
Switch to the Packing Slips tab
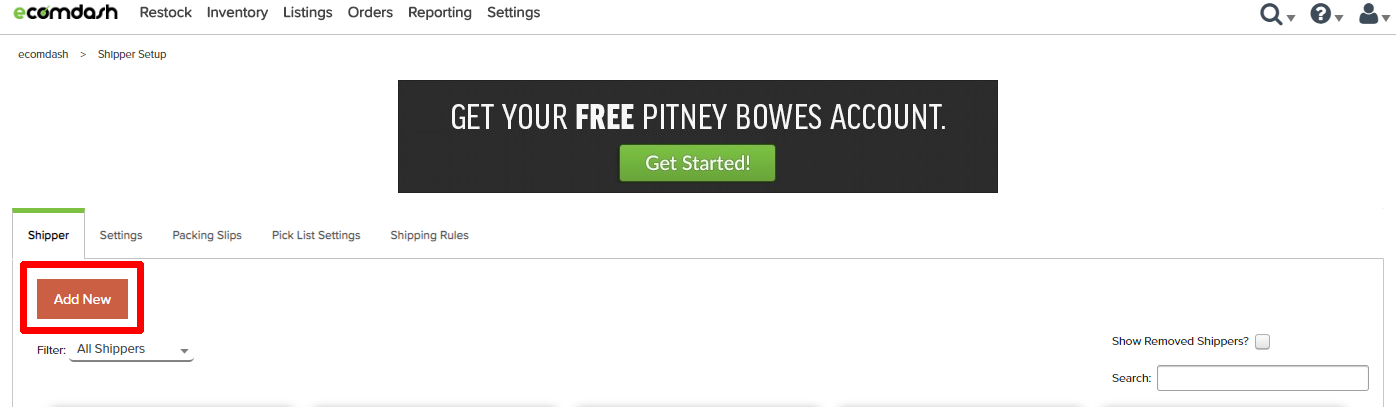207,235
